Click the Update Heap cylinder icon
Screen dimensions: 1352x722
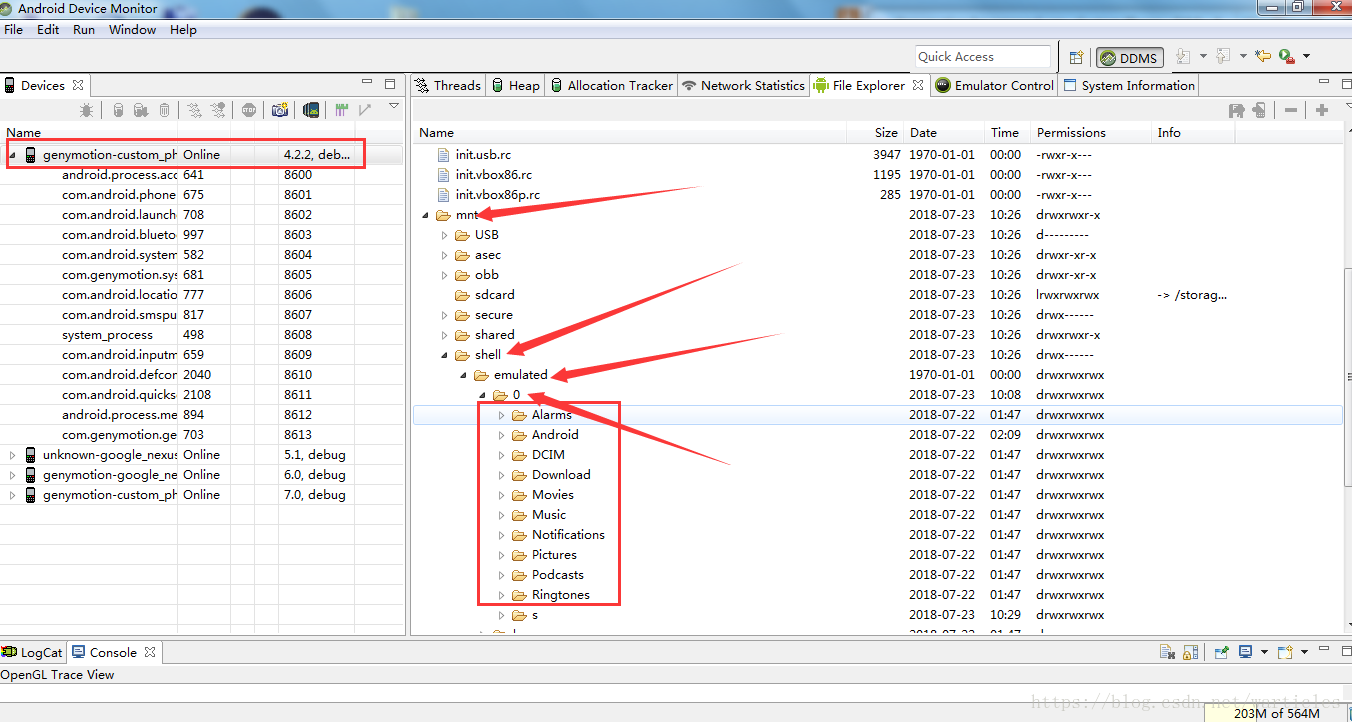(x=118, y=110)
